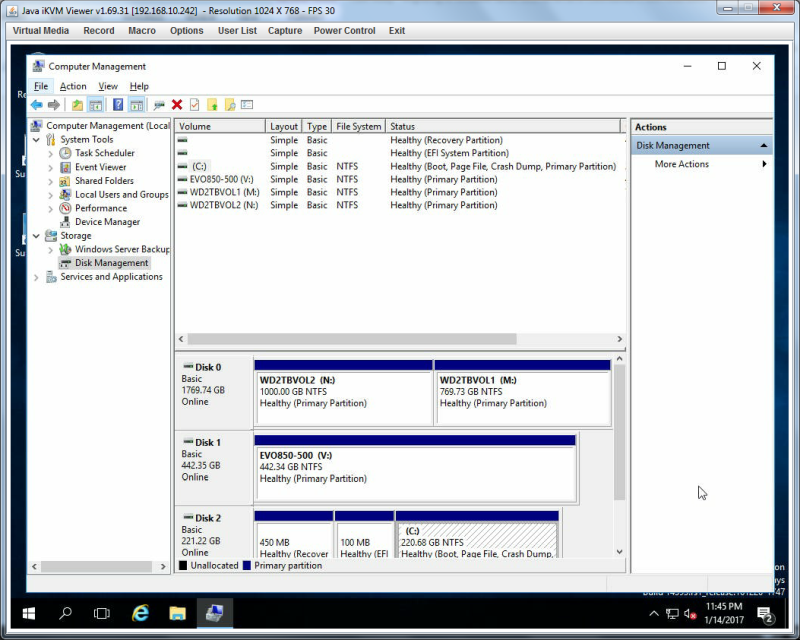Screen dimensions: 800x640
Task: Click the Disk 2 label panel
Action: (x=214, y=533)
